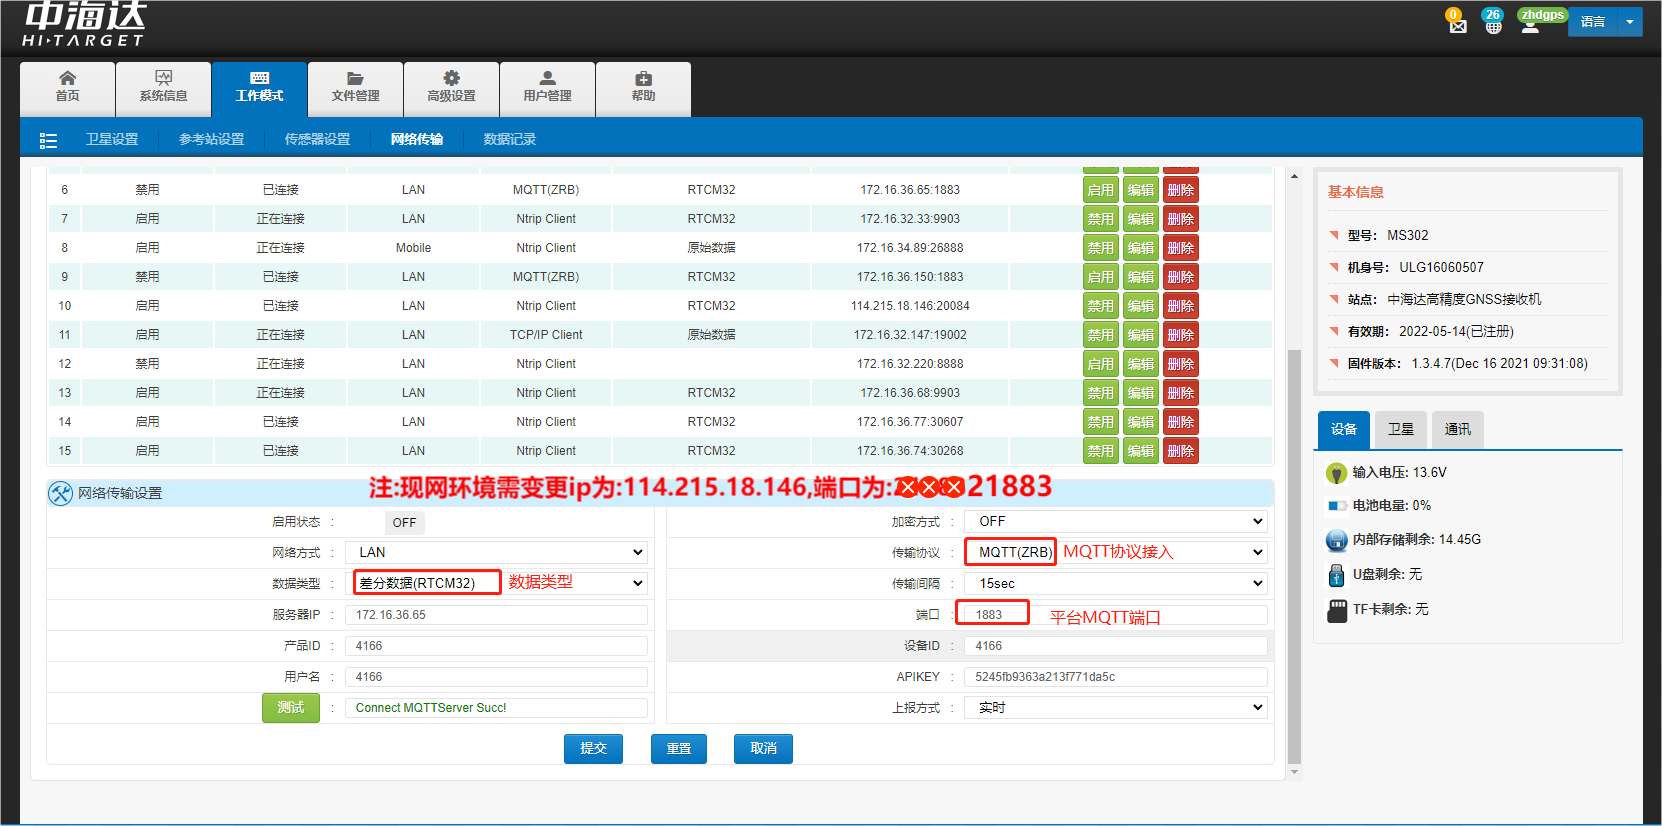This screenshot has width=1662, height=826.
Task: Open the 数据记录 submenu item
Action: coord(510,140)
